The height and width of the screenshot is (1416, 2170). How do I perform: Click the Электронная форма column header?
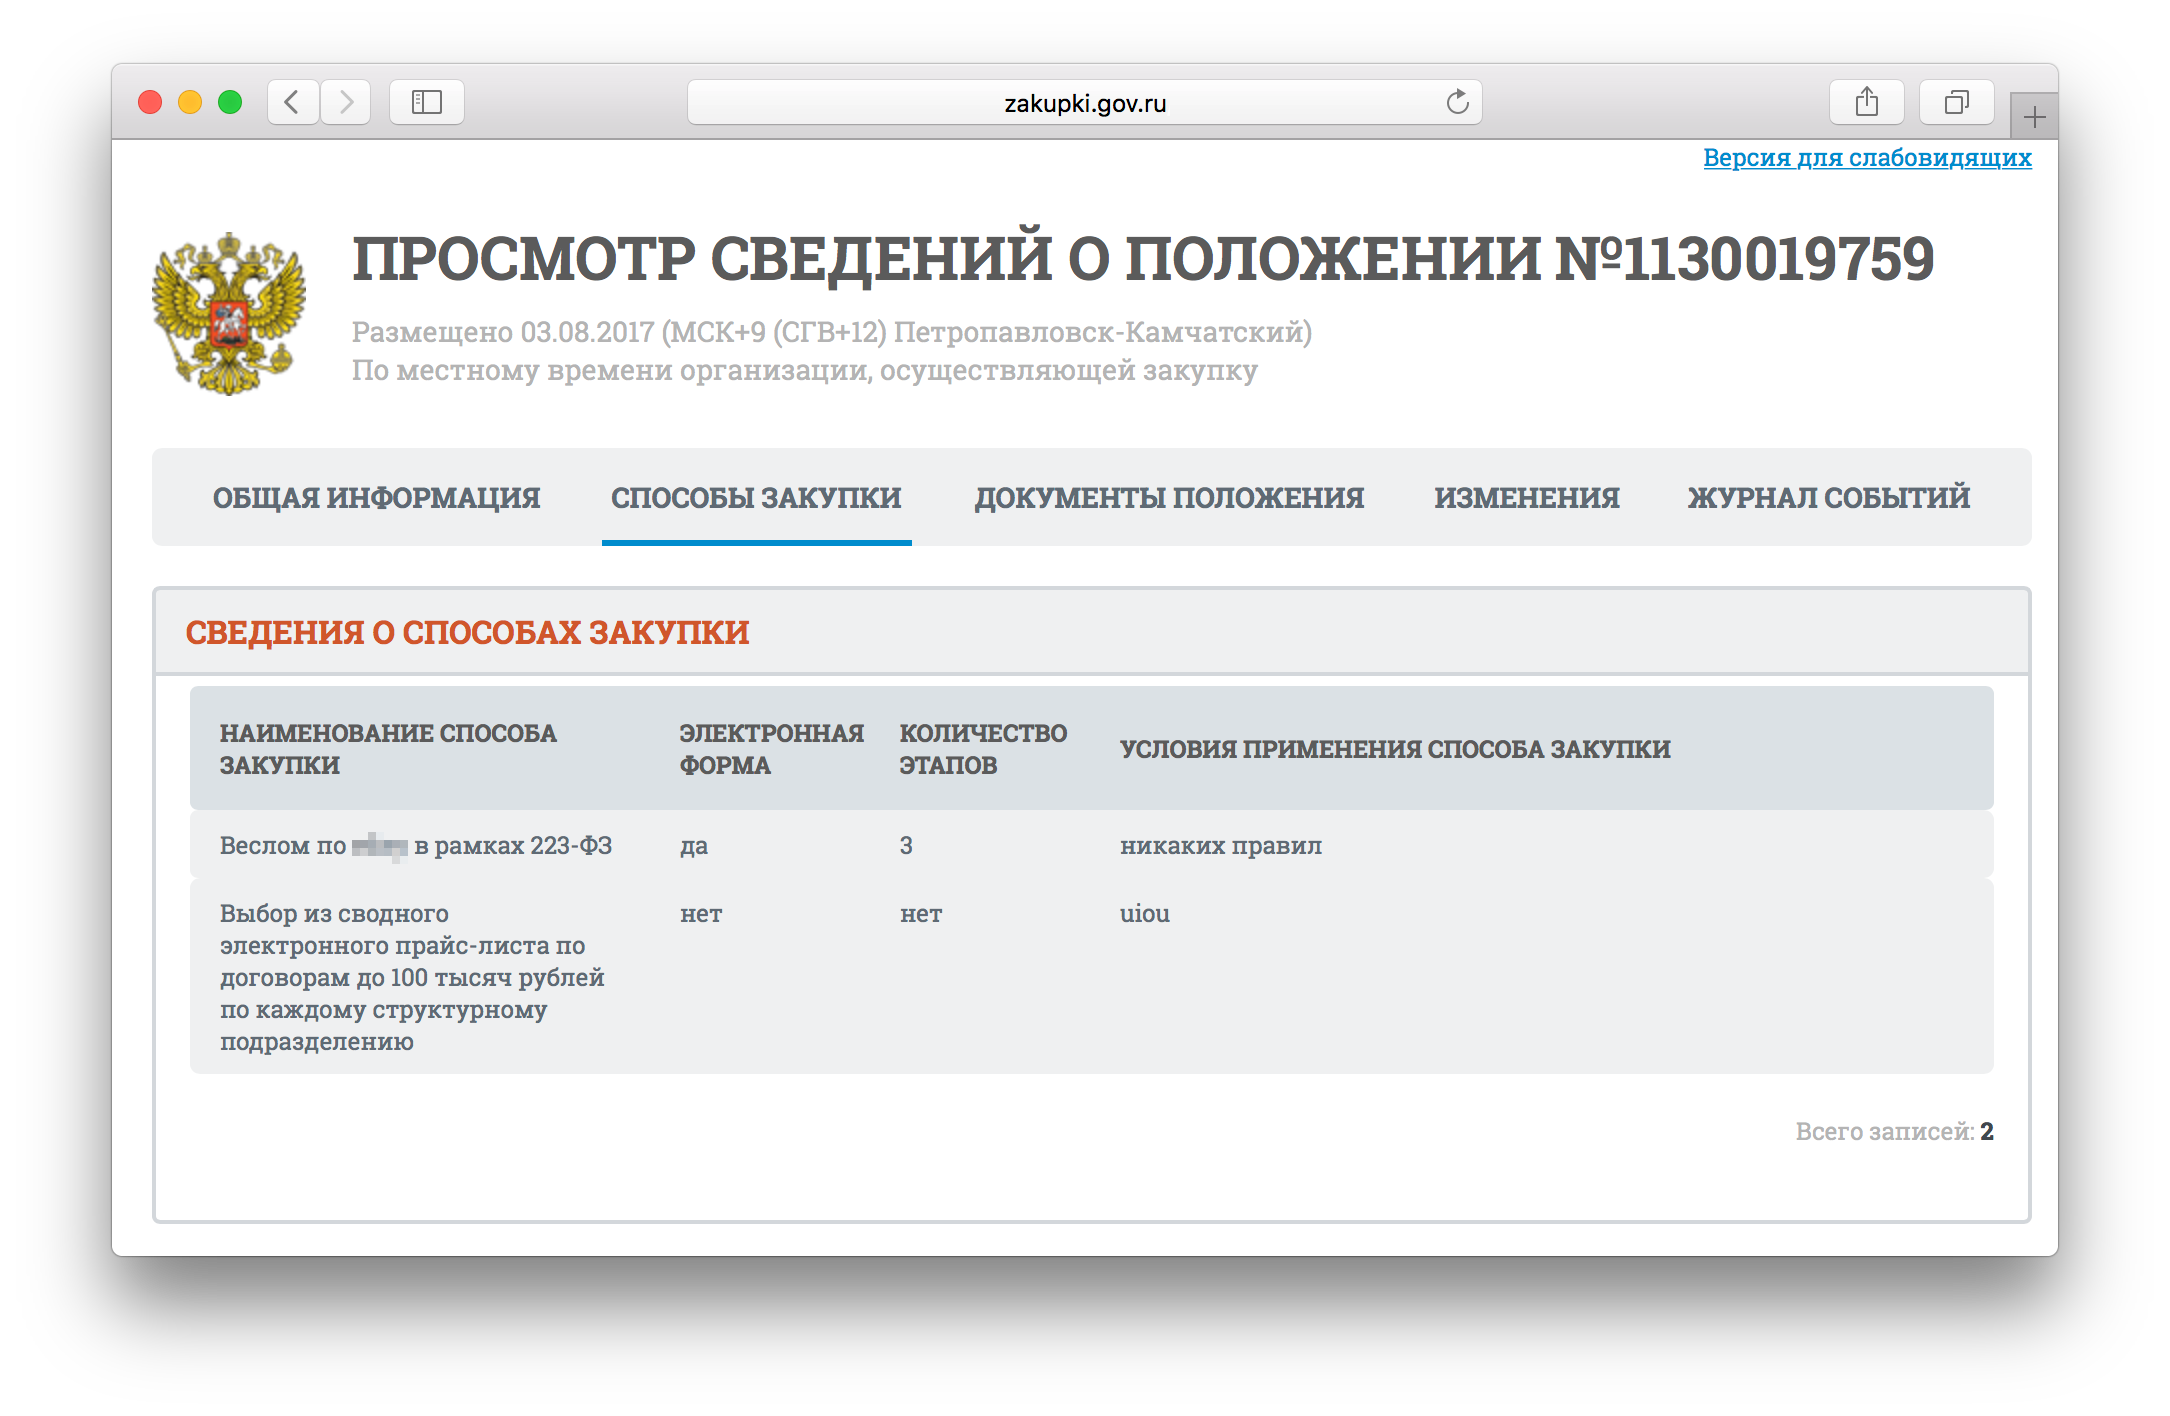[x=771, y=749]
